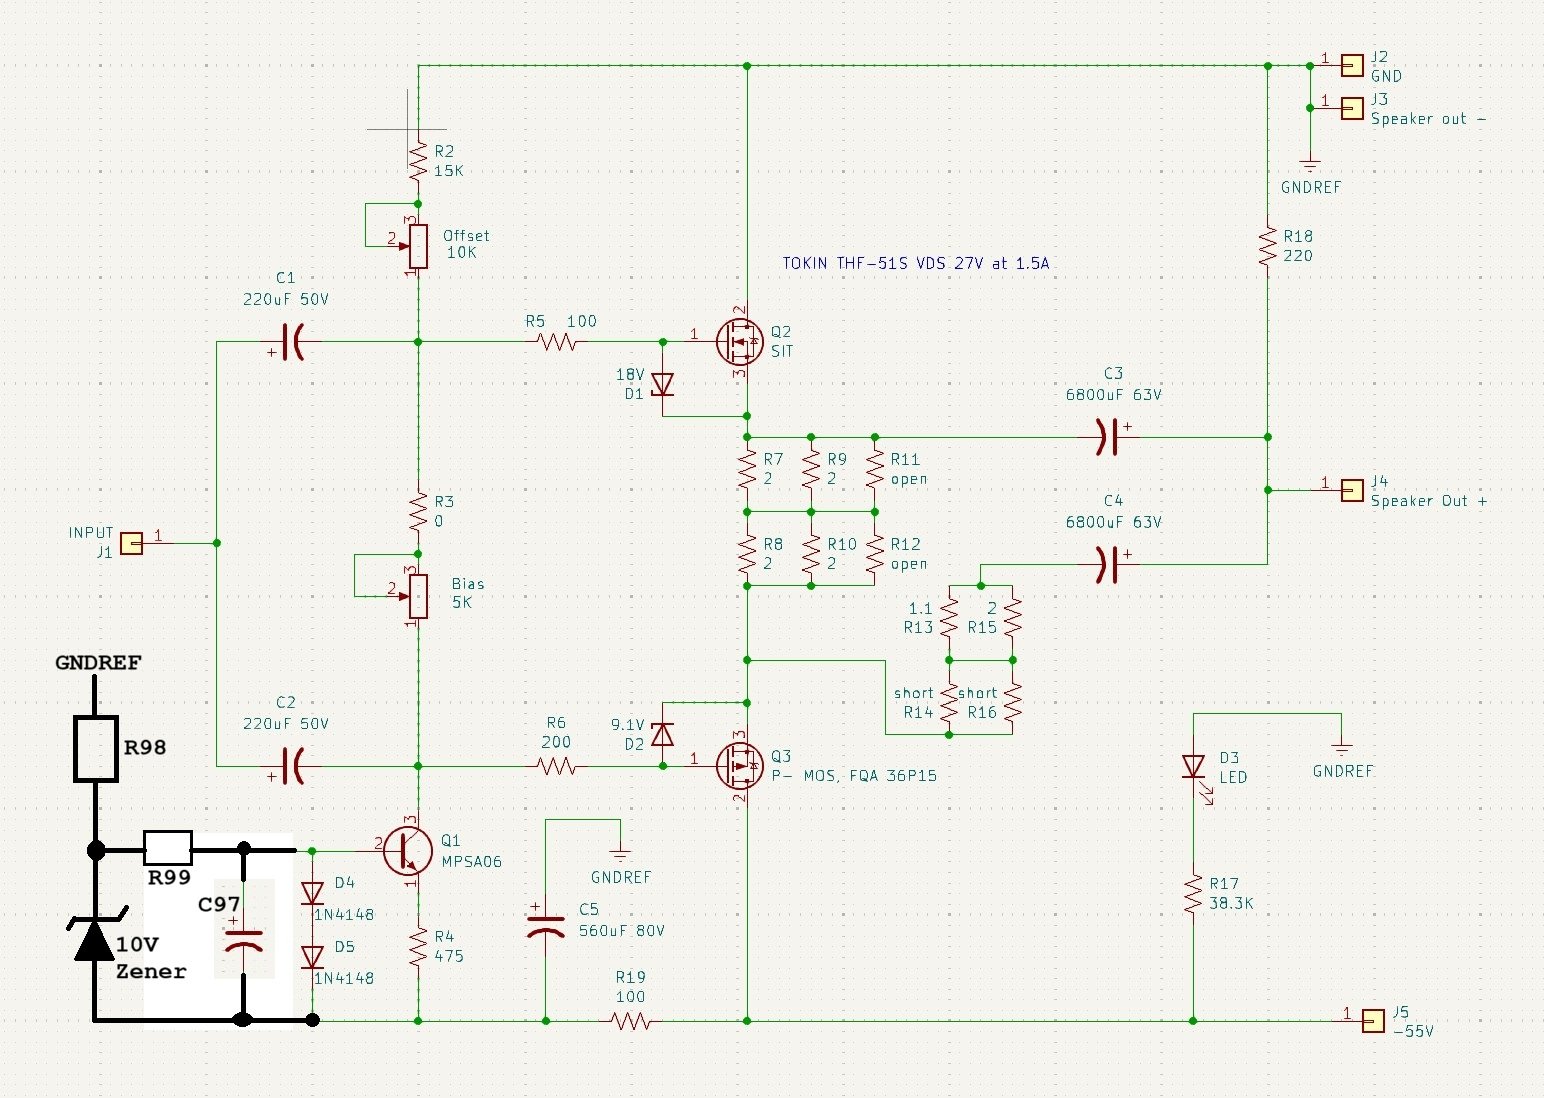Select the D2 9.1V diode symbol
This screenshot has width=1544, height=1098.
coord(662,734)
